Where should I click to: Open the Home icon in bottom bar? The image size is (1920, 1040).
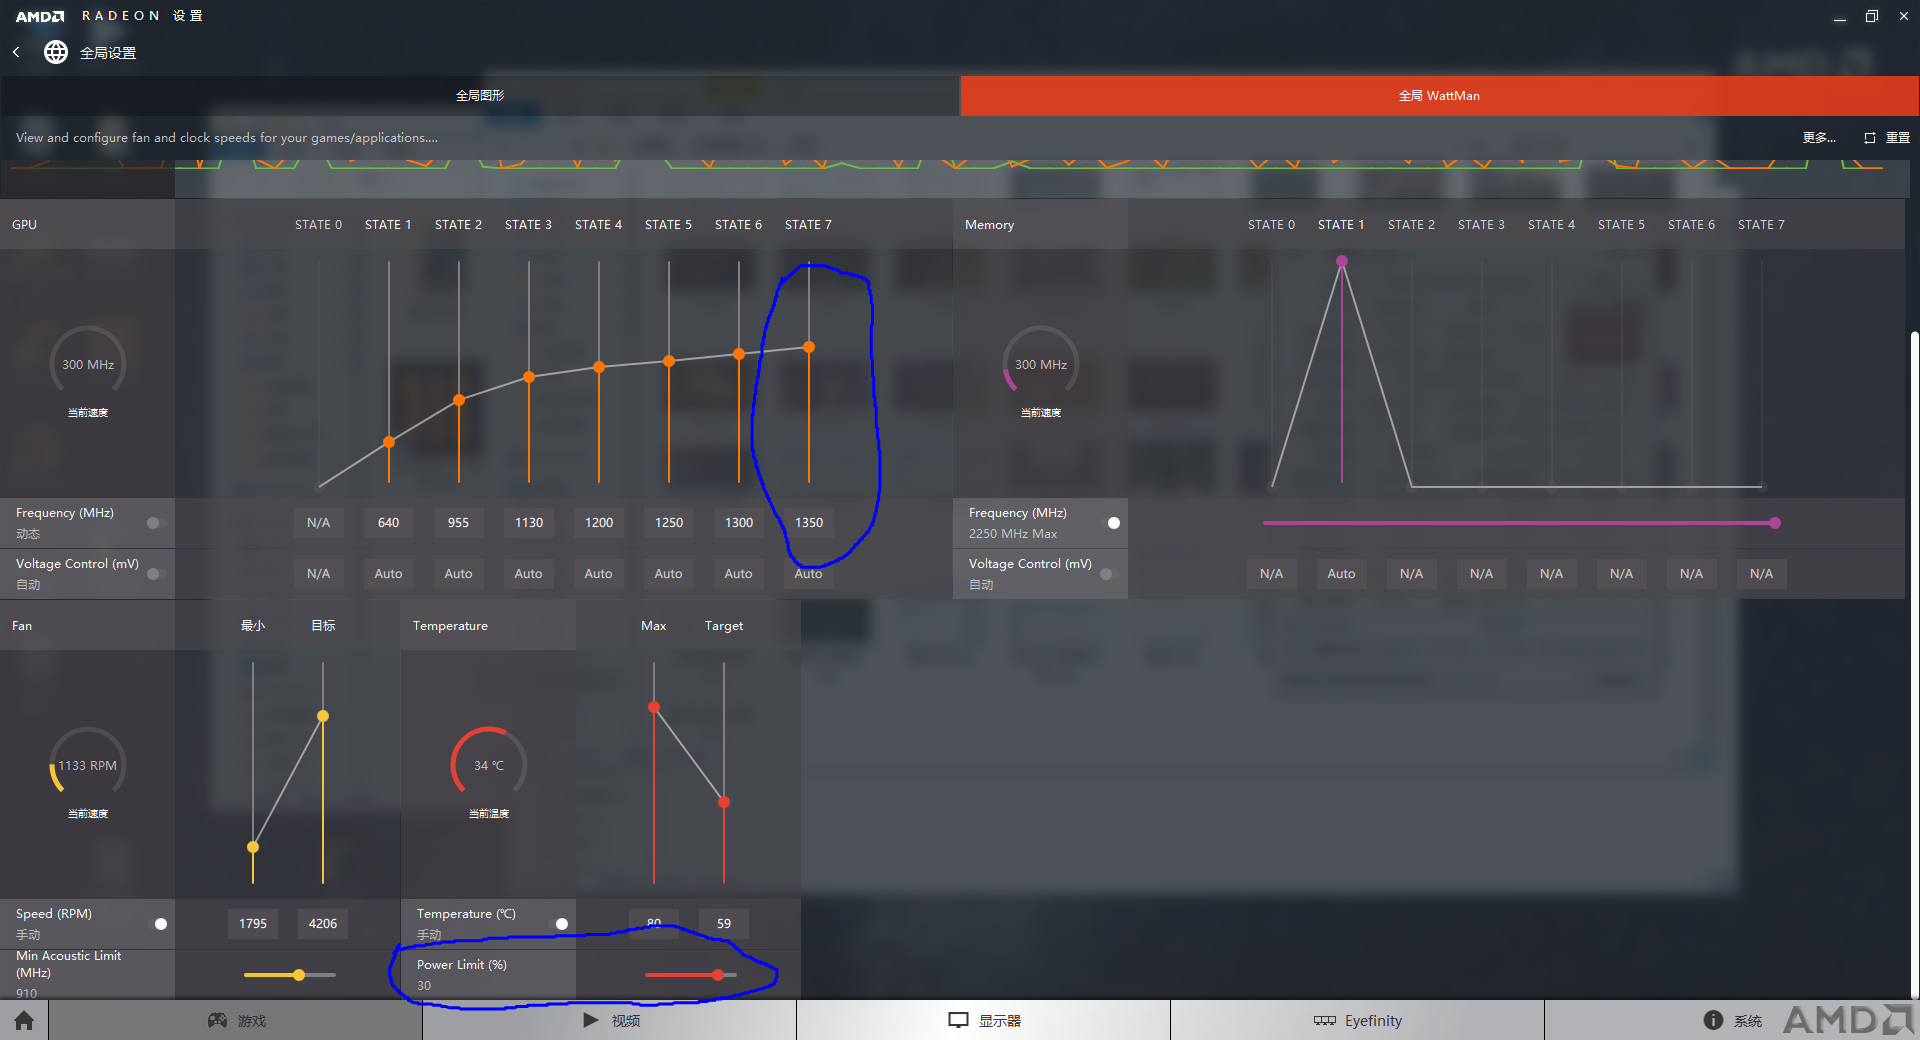[x=24, y=1020]
